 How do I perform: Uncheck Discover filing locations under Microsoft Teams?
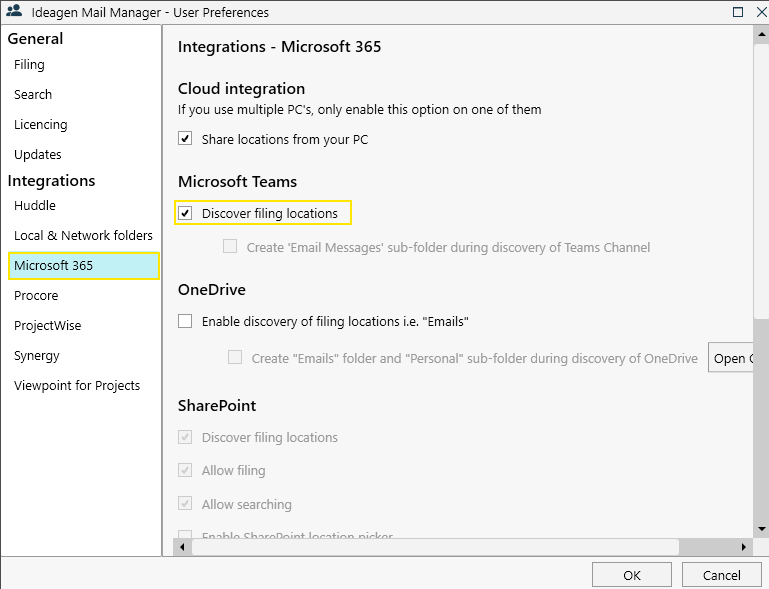pyautogui.click(x=185, y=213)
